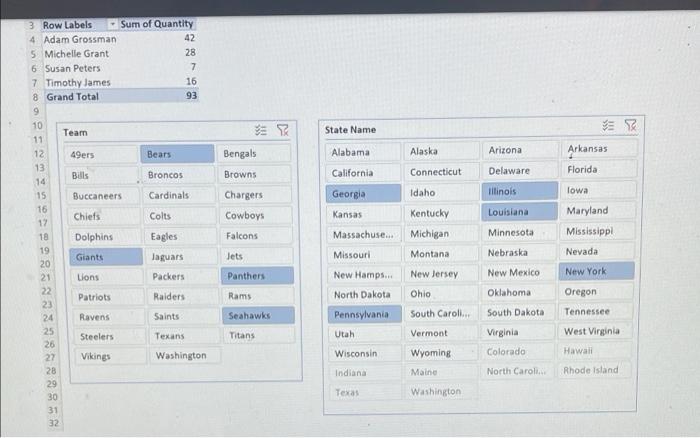Deselect Seahawks in the Team slicer

(x=258, y=315)
